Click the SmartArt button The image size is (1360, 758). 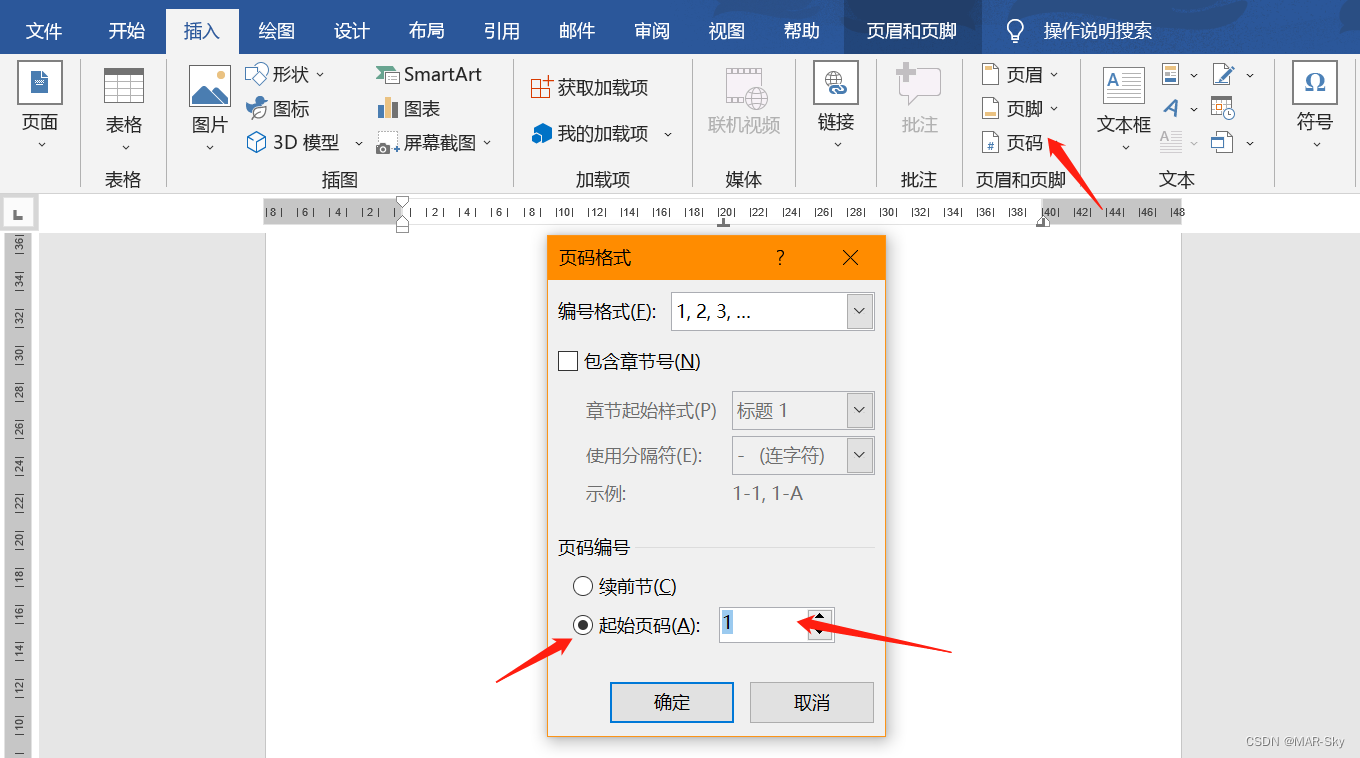[x=429, y=74]
